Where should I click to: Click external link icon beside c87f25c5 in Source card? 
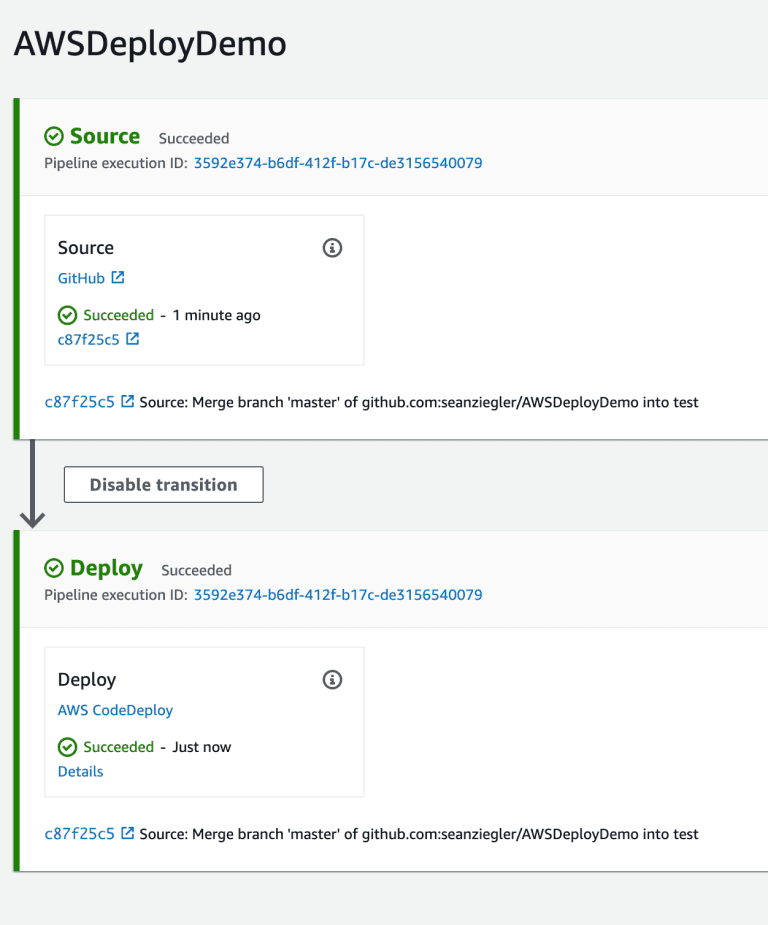pos(133,339)
